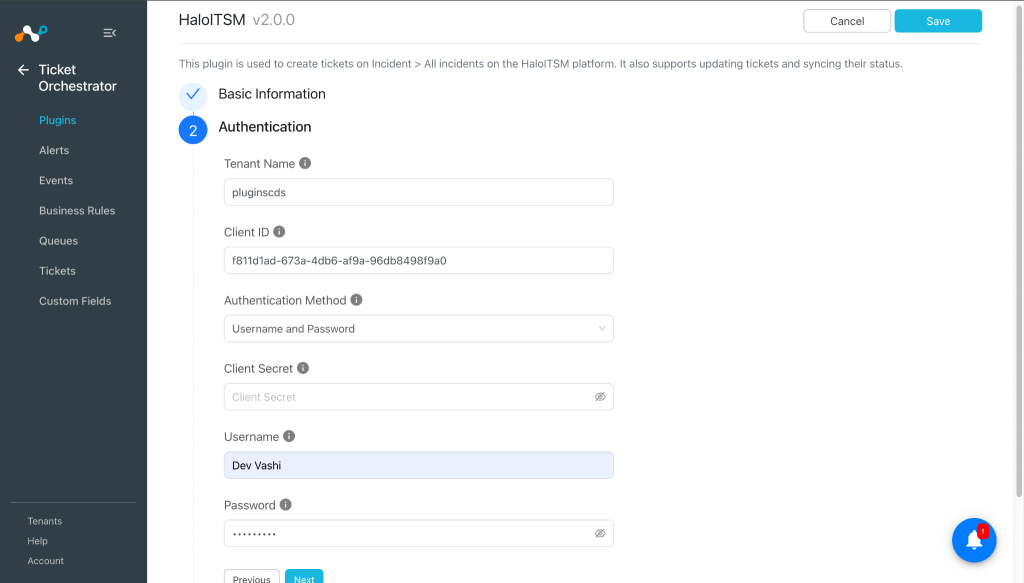Go back with Ticket Orchestrator arrow
Screen dimensions: 1024x583
(24, 70)
